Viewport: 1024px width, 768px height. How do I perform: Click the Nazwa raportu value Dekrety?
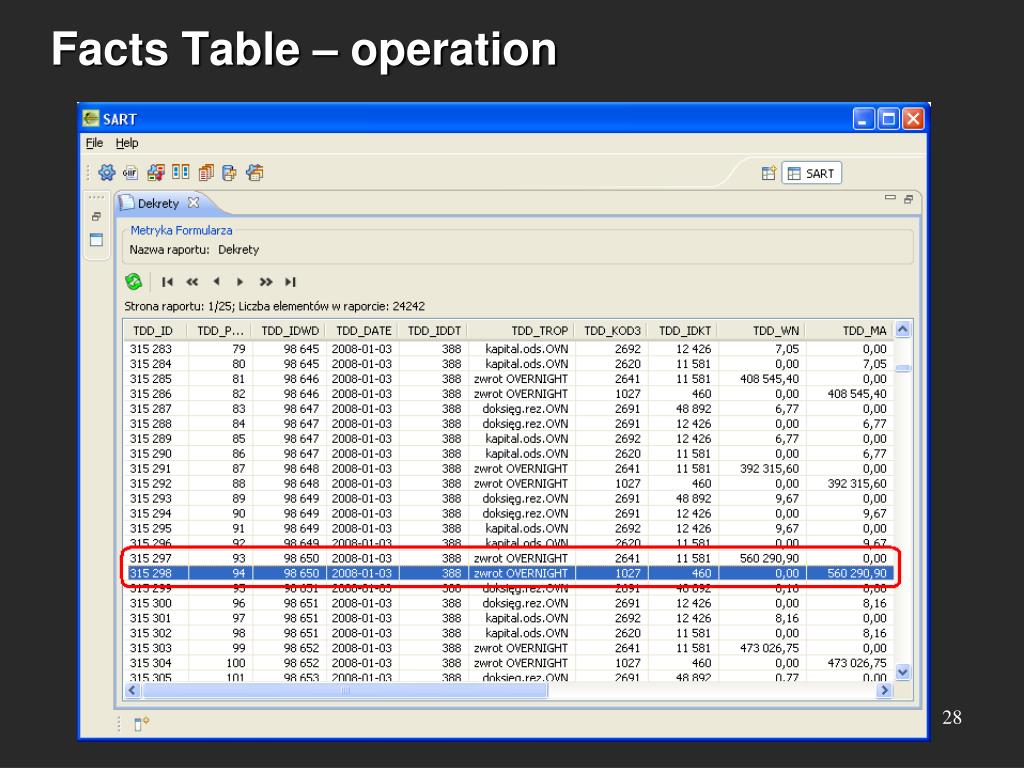[x=238, y=249]
